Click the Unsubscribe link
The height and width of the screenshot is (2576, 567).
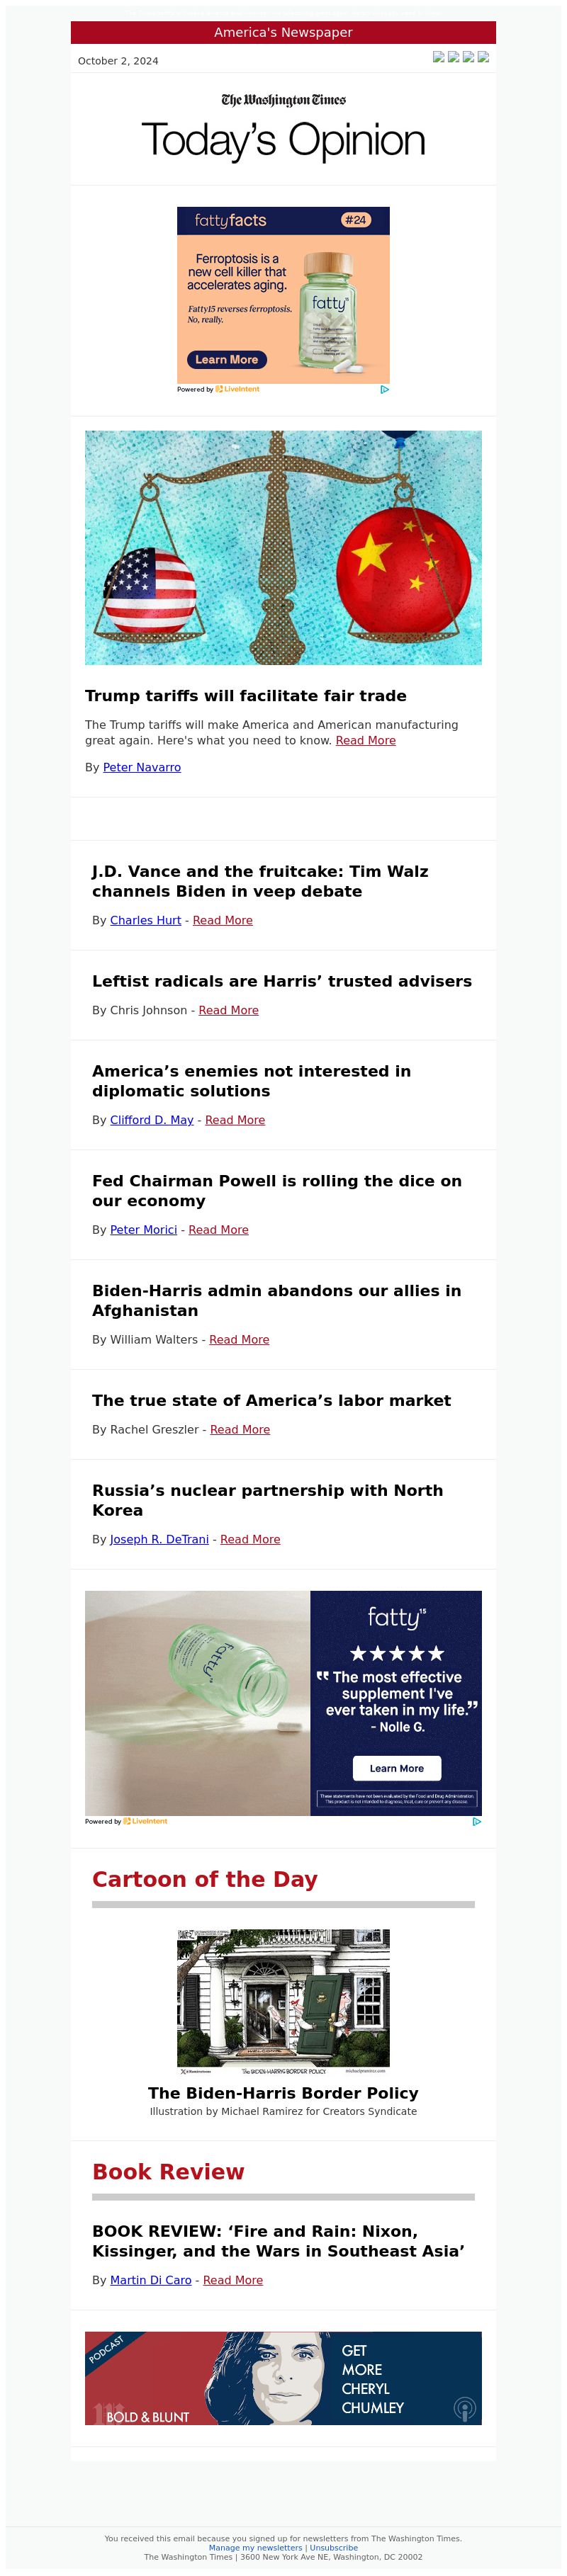click(x=333, y=2548)
